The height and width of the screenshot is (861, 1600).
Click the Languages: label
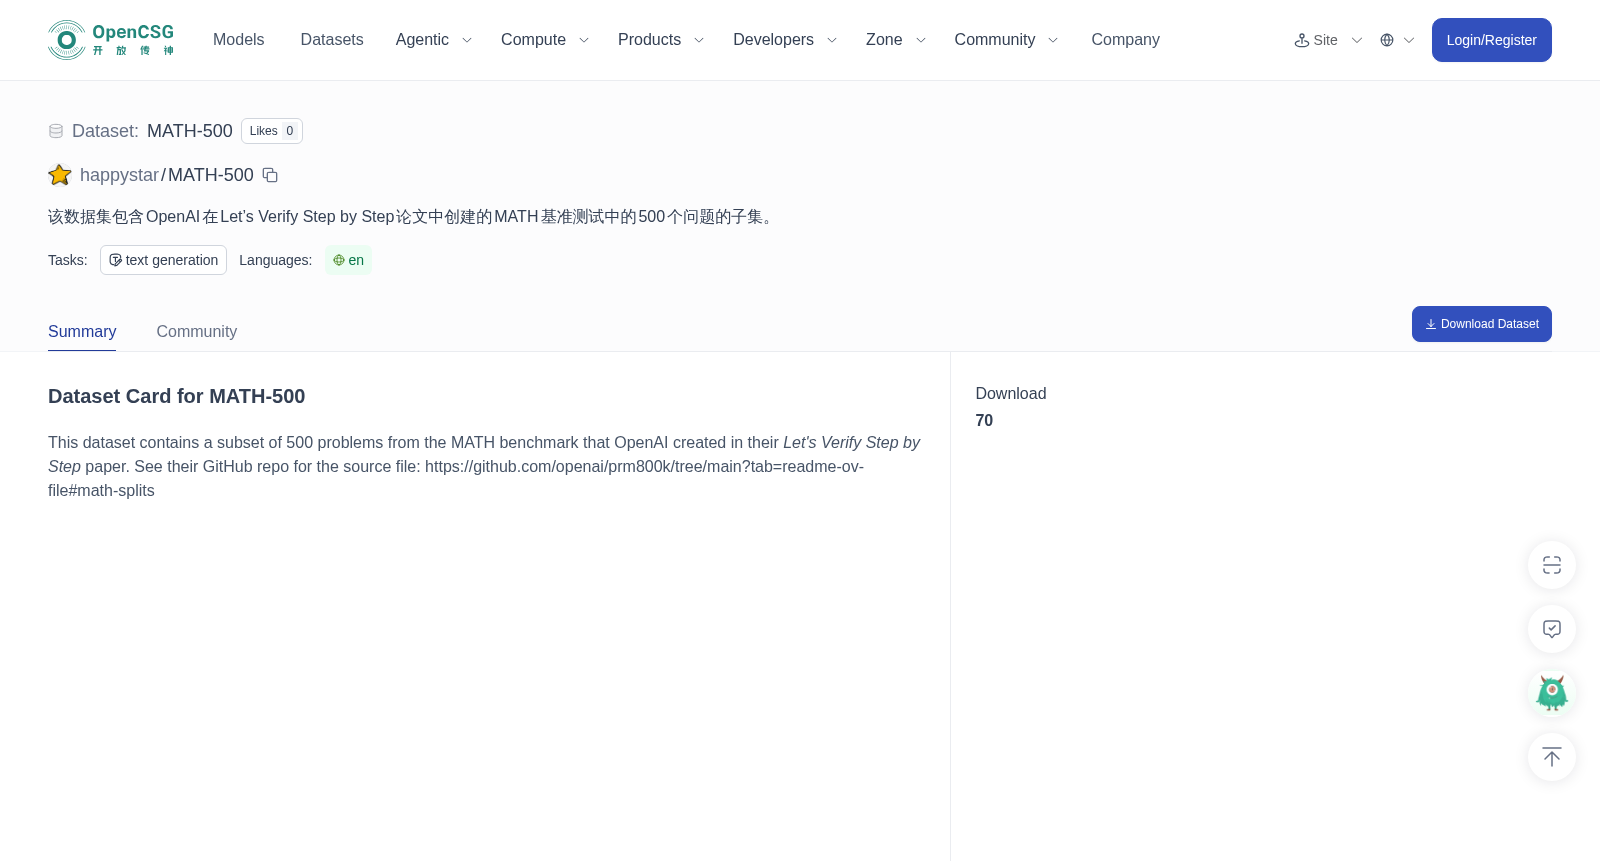tap(275, 260)
